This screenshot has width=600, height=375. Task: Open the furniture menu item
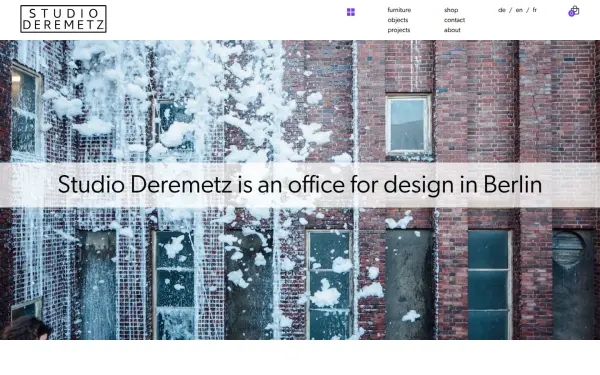(399, 10)
